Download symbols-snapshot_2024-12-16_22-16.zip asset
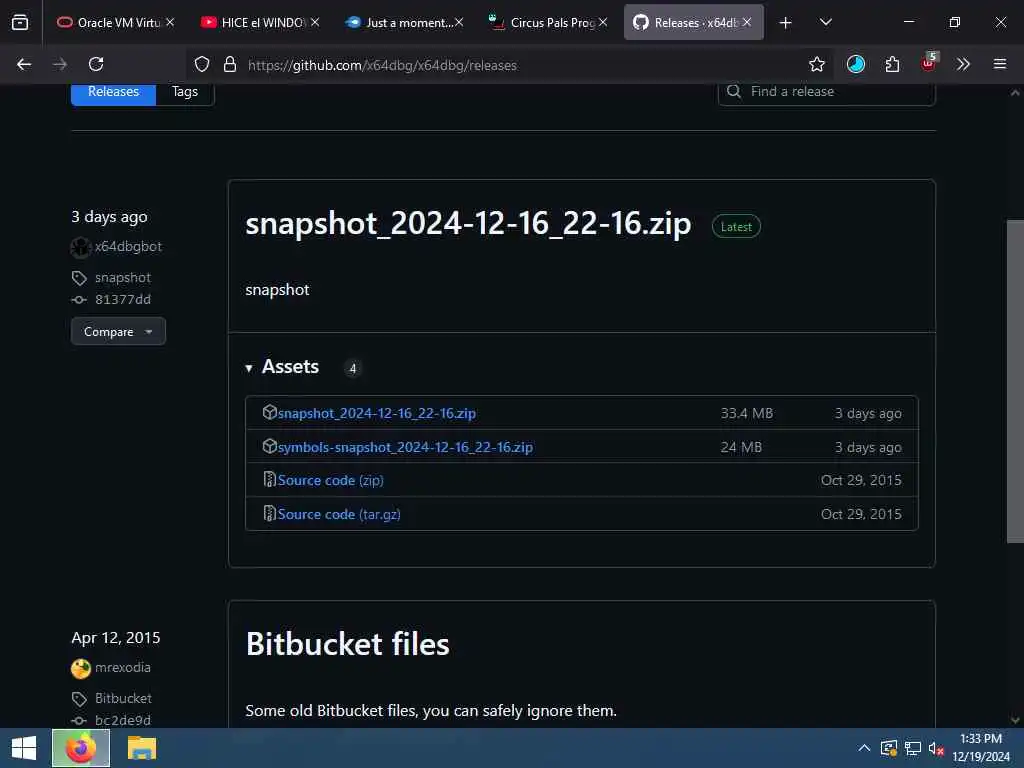Image resolution: width=1024 pixels, height=768 pixels. tap(405, 447)
